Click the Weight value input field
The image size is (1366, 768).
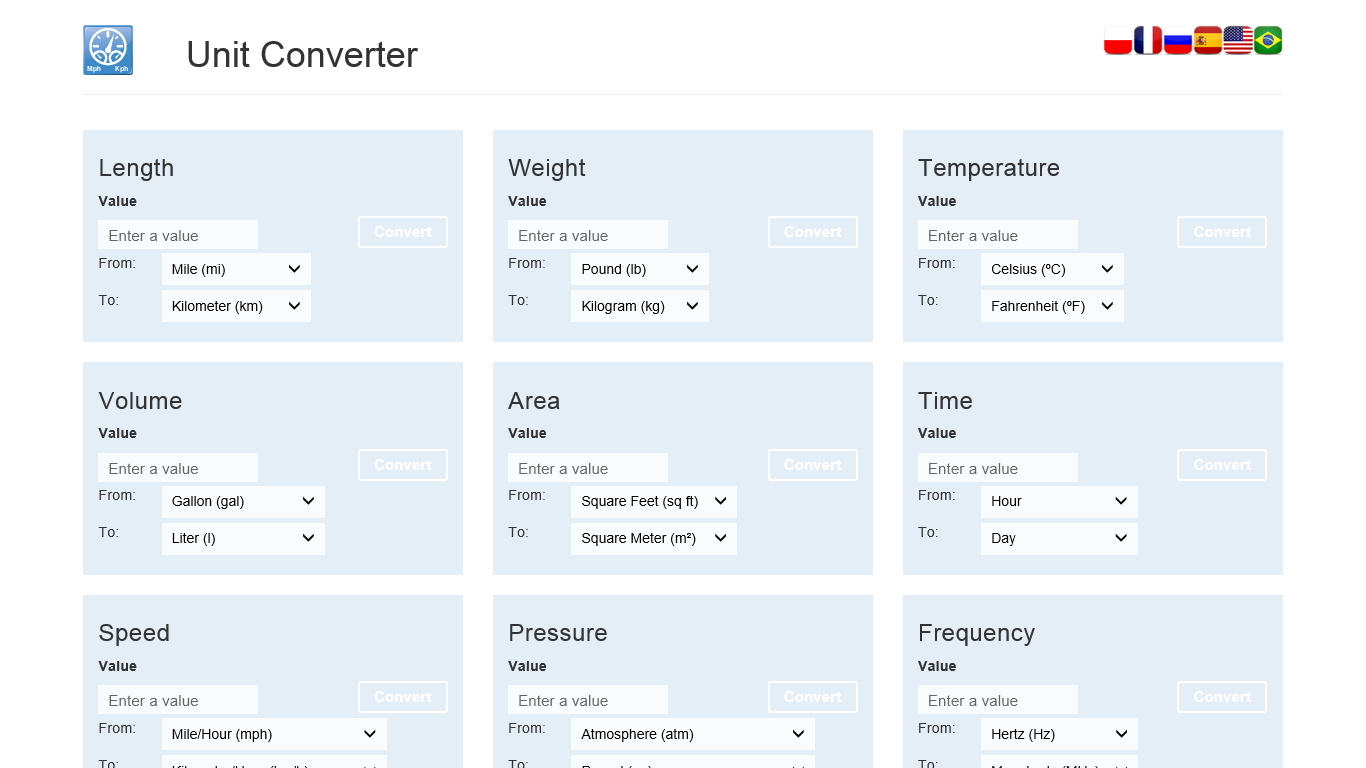[x=588, y=236]
